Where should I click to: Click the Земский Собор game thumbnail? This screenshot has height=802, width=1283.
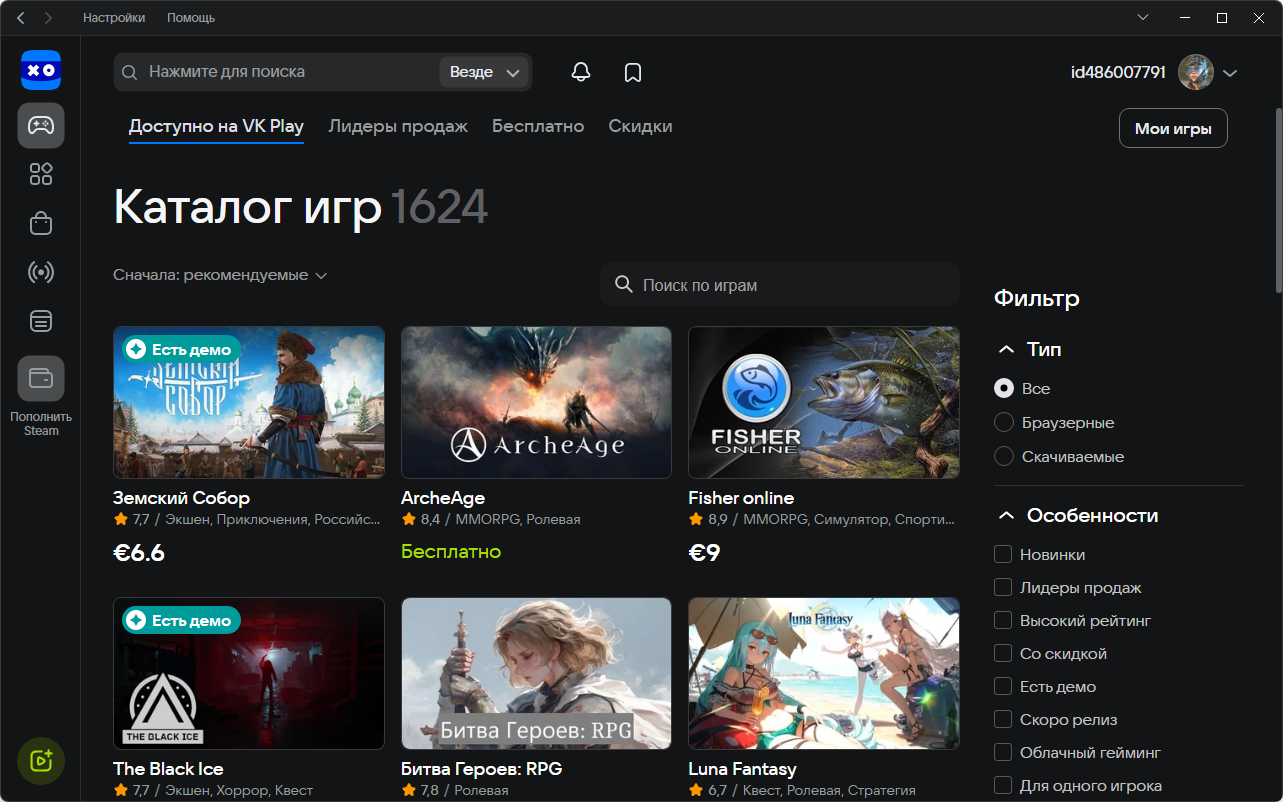[248, 402]
